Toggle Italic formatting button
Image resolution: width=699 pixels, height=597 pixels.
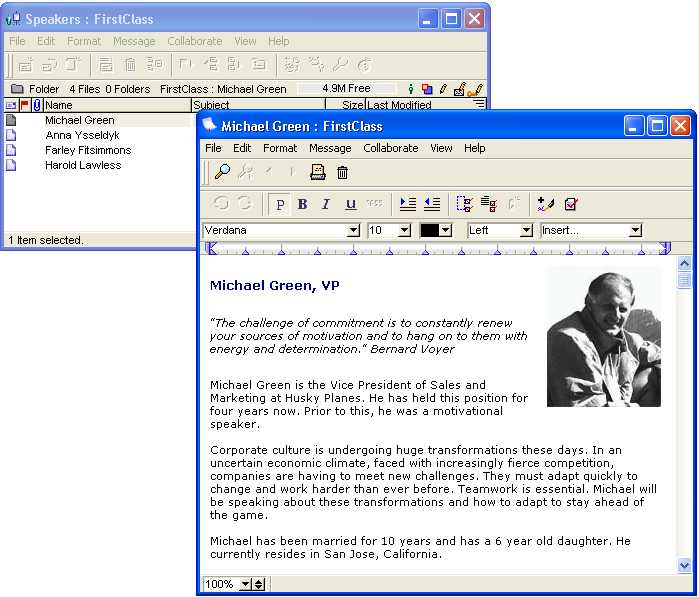(326, 204)
